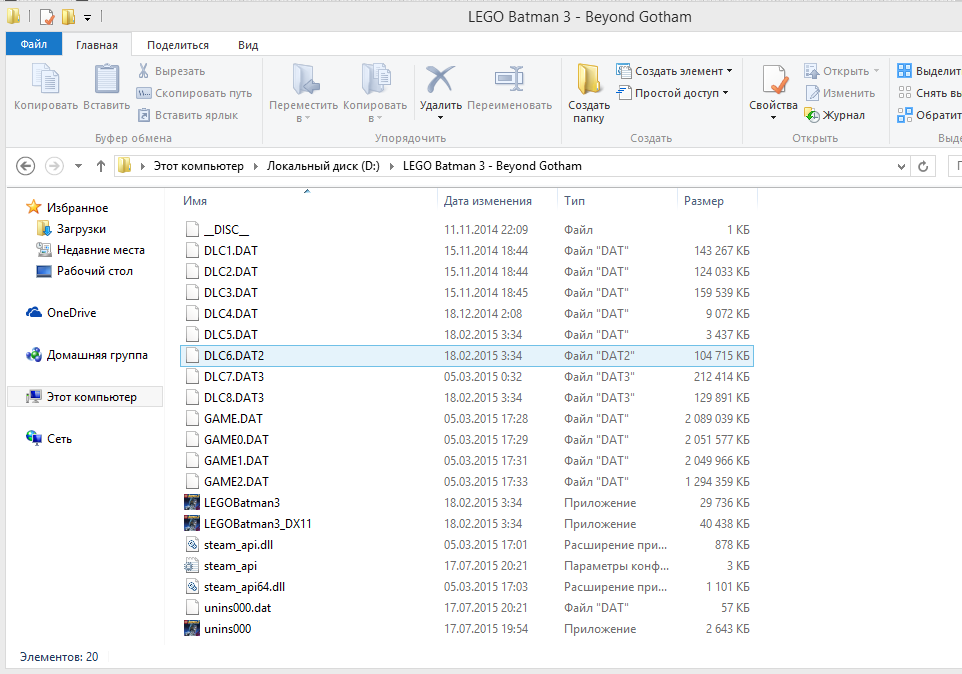Open the Файл menu
The height and width of the screenshot is (674, 962).
click(x=33, y=45)
